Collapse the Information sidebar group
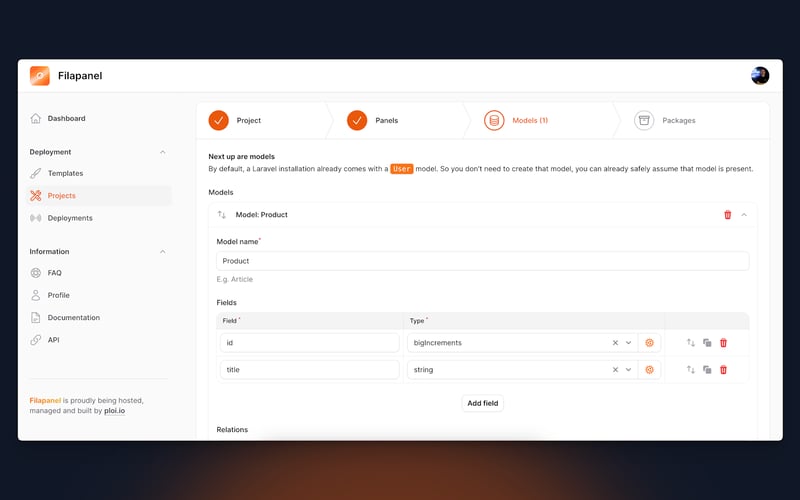Image resolution: width=800 pixels, height=500 pixels. coord(162,252)
